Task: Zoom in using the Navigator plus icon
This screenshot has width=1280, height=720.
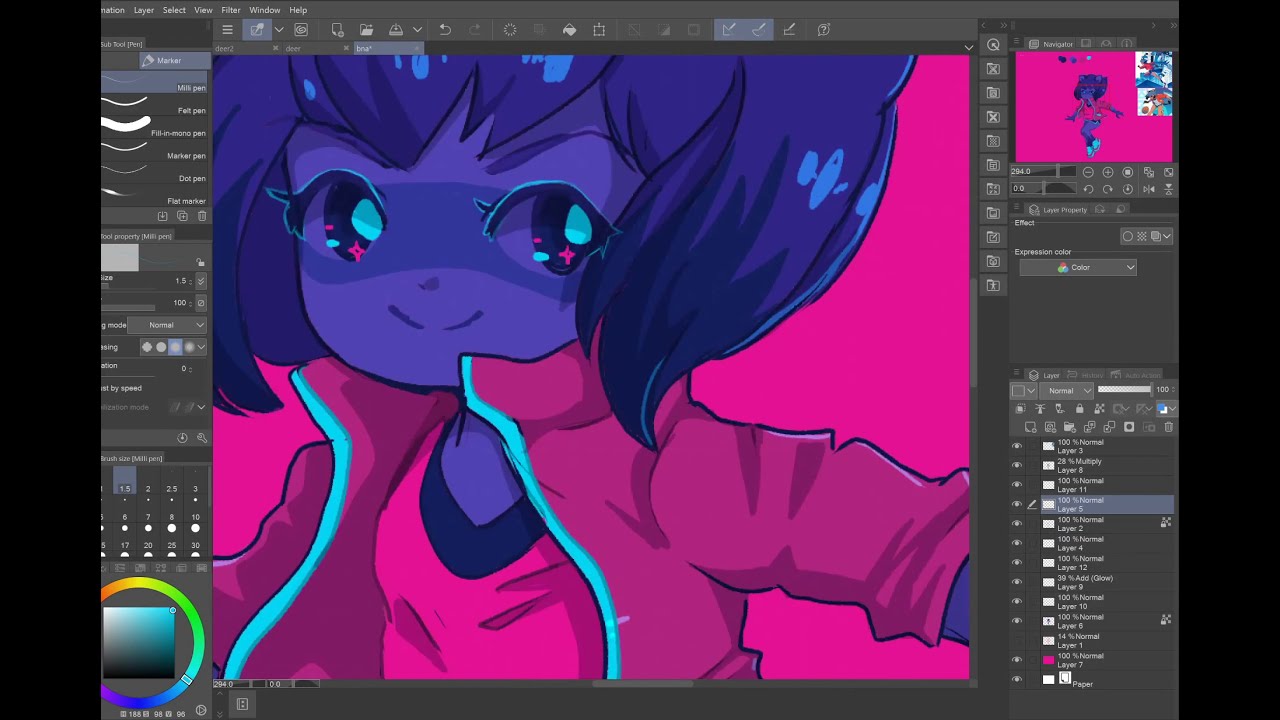Action: point(1108,172)
